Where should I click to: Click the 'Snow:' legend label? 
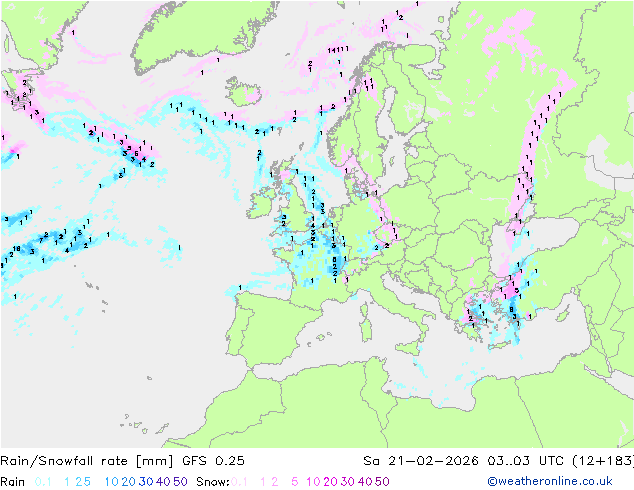213,482
